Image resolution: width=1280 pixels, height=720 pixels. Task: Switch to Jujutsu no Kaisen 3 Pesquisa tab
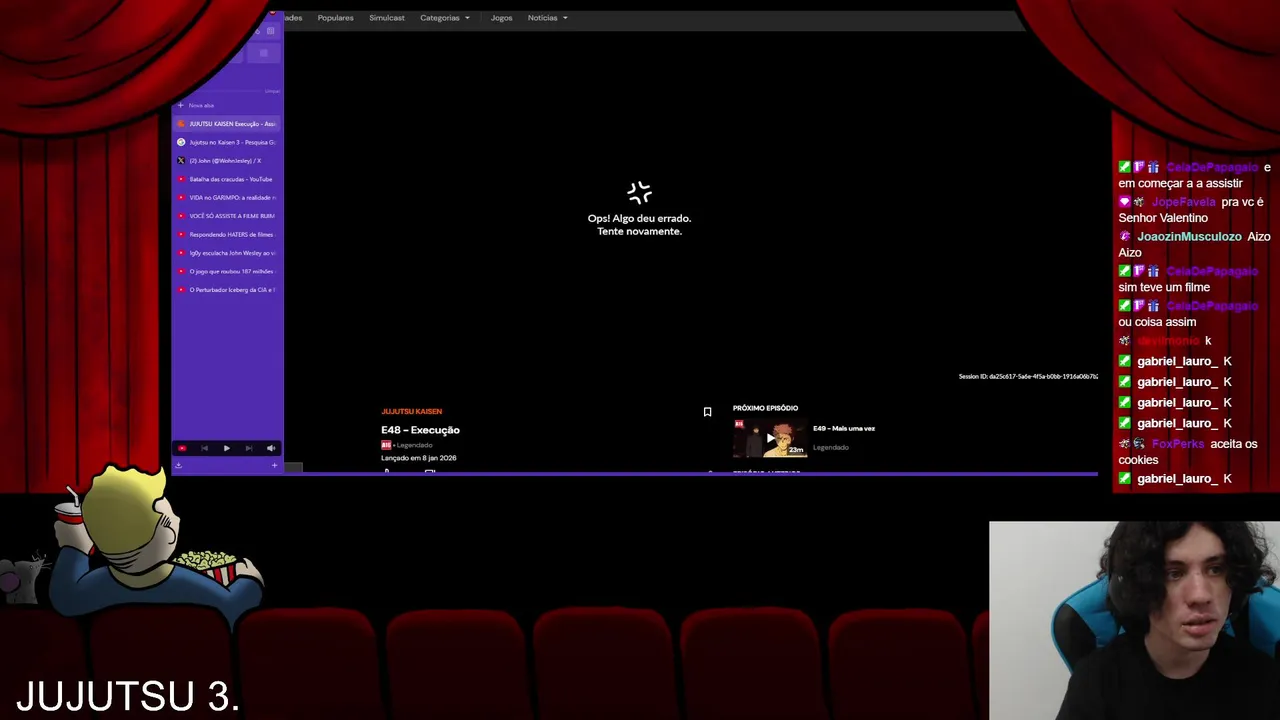[x=227, y=142]
